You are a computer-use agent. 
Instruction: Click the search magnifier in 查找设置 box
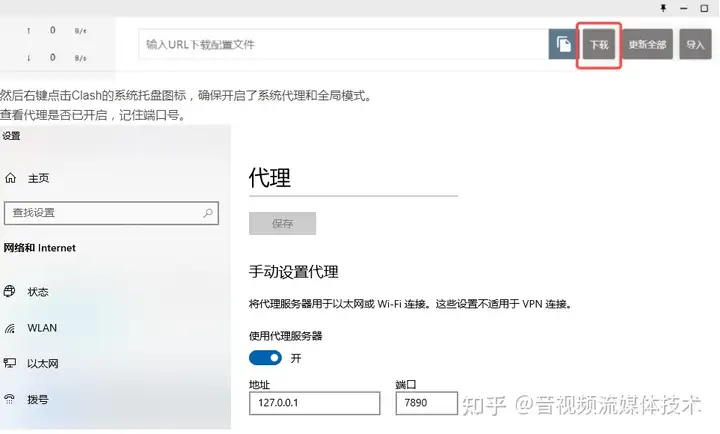(208, 213)
